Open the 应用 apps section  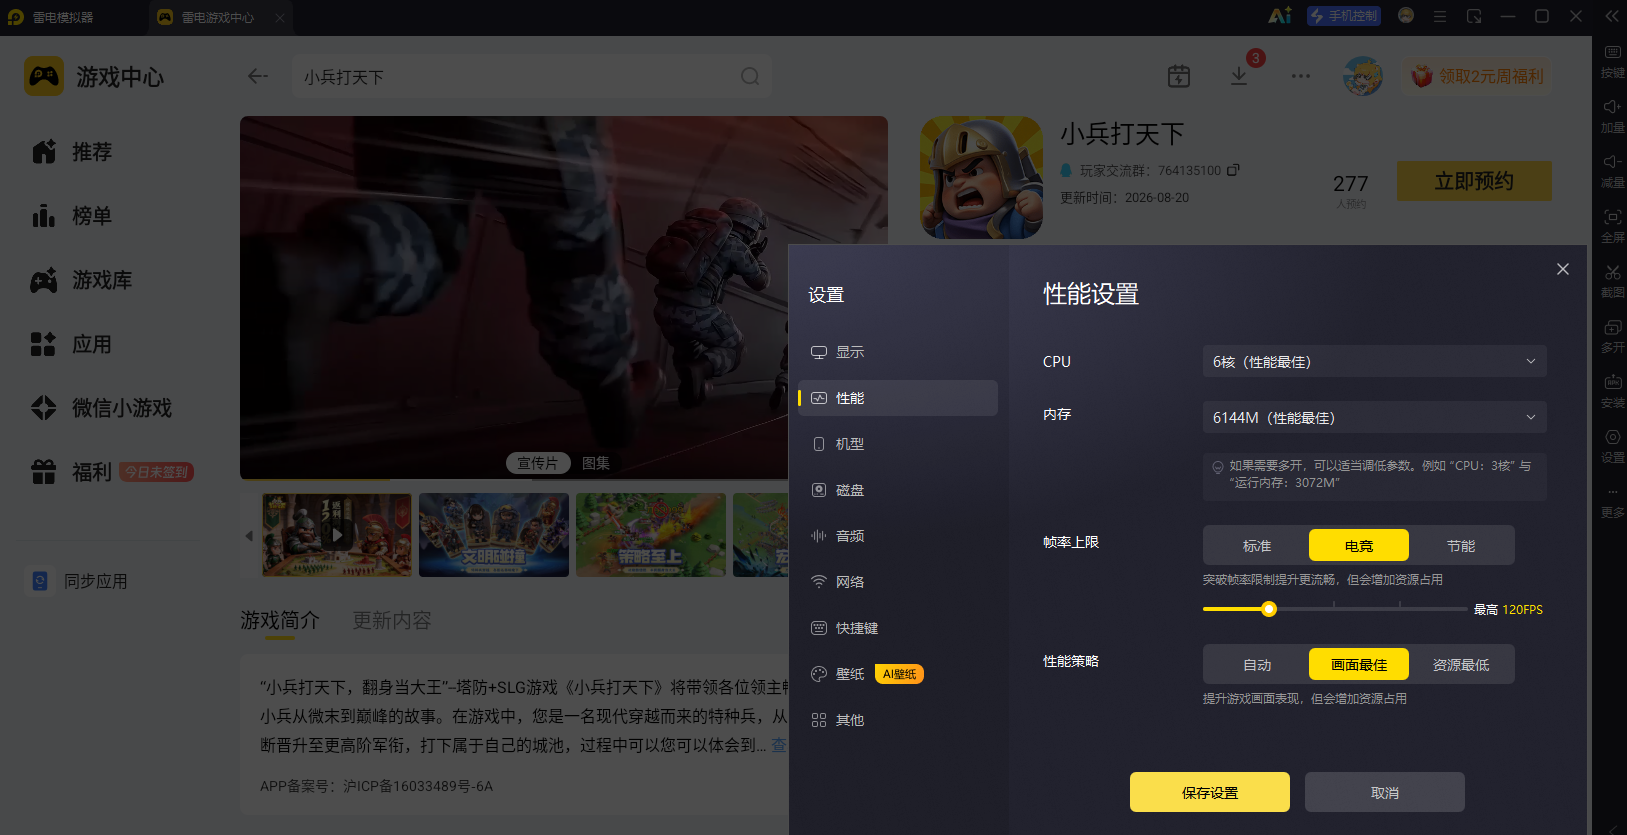point(72,344)
